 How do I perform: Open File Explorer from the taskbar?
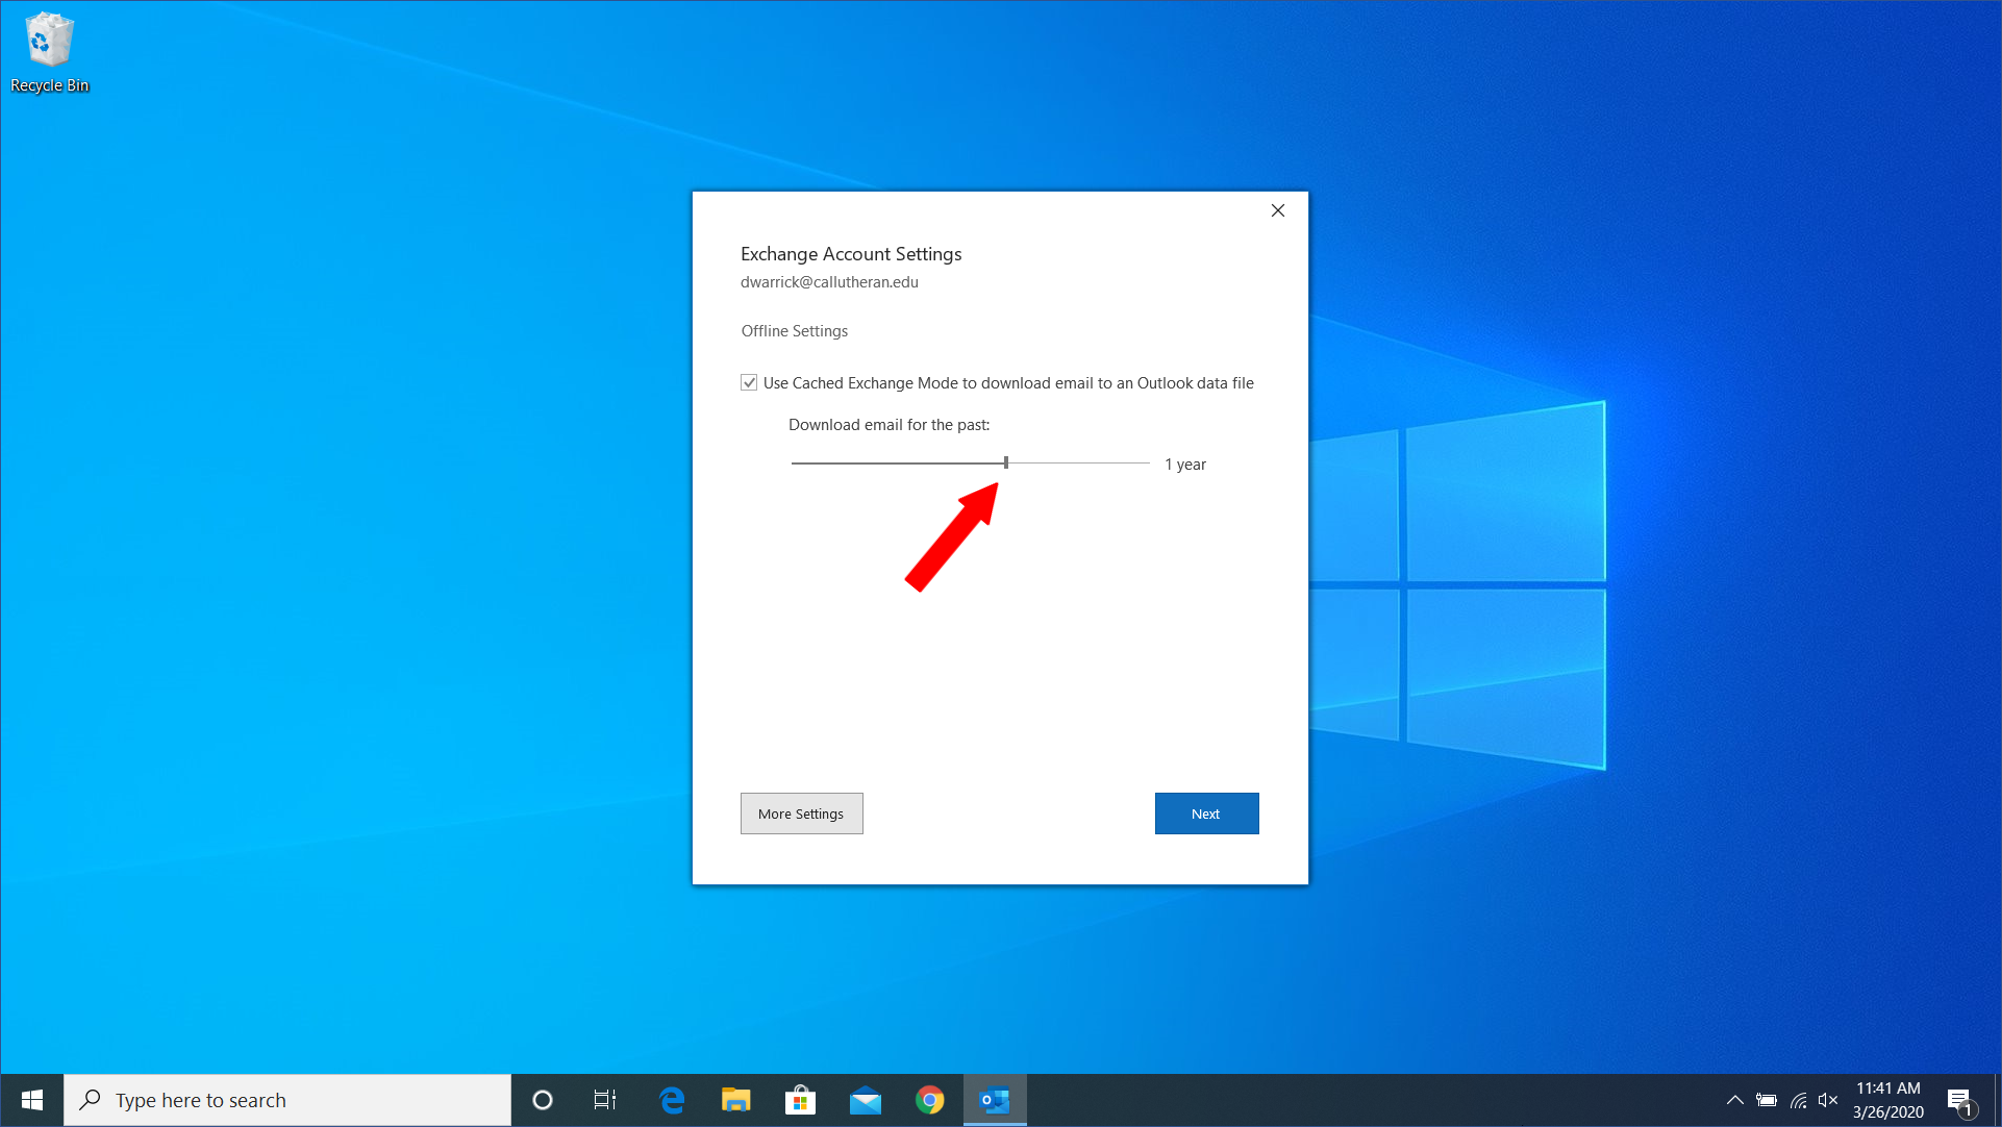pos(736,1100)
